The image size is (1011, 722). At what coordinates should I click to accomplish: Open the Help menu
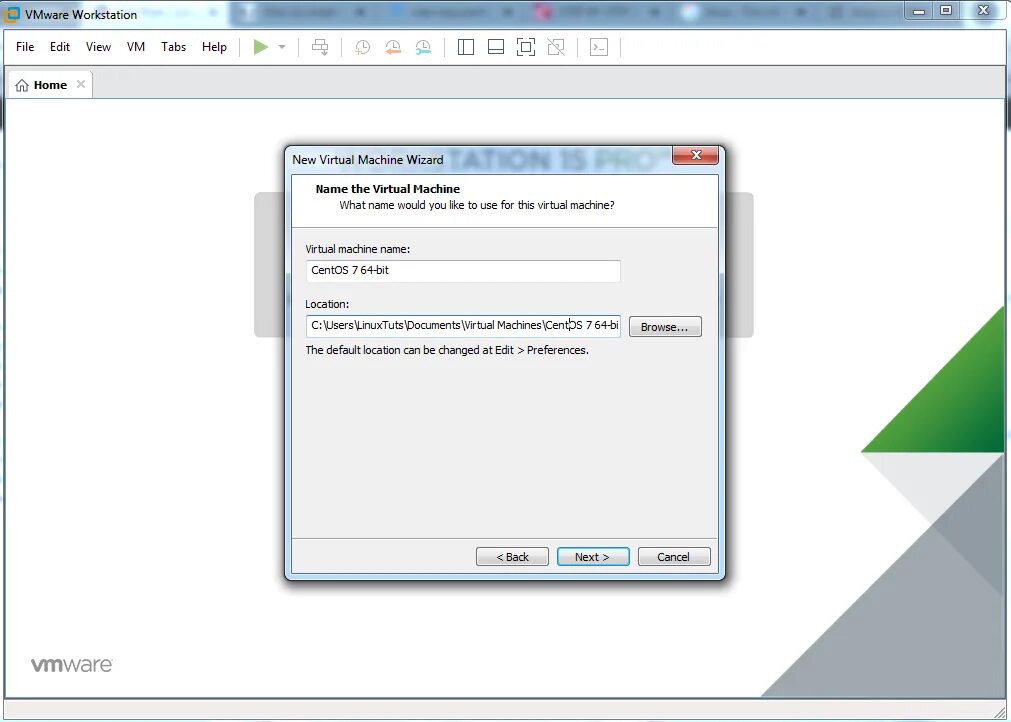point(214,47)
